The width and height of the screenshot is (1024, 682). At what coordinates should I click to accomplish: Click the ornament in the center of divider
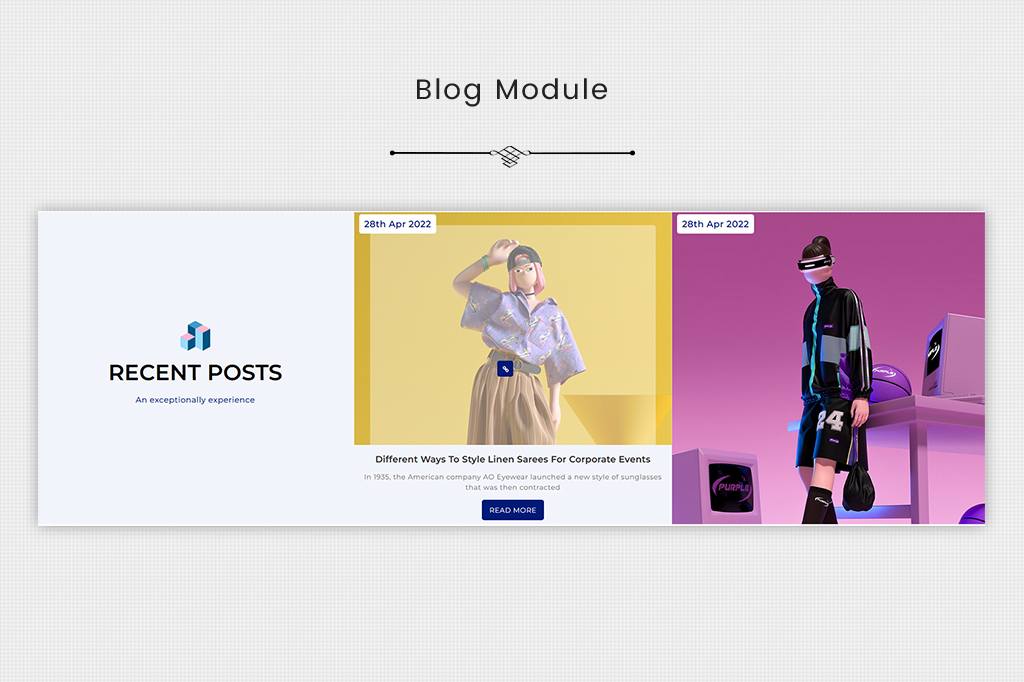[x=511, y=154]
